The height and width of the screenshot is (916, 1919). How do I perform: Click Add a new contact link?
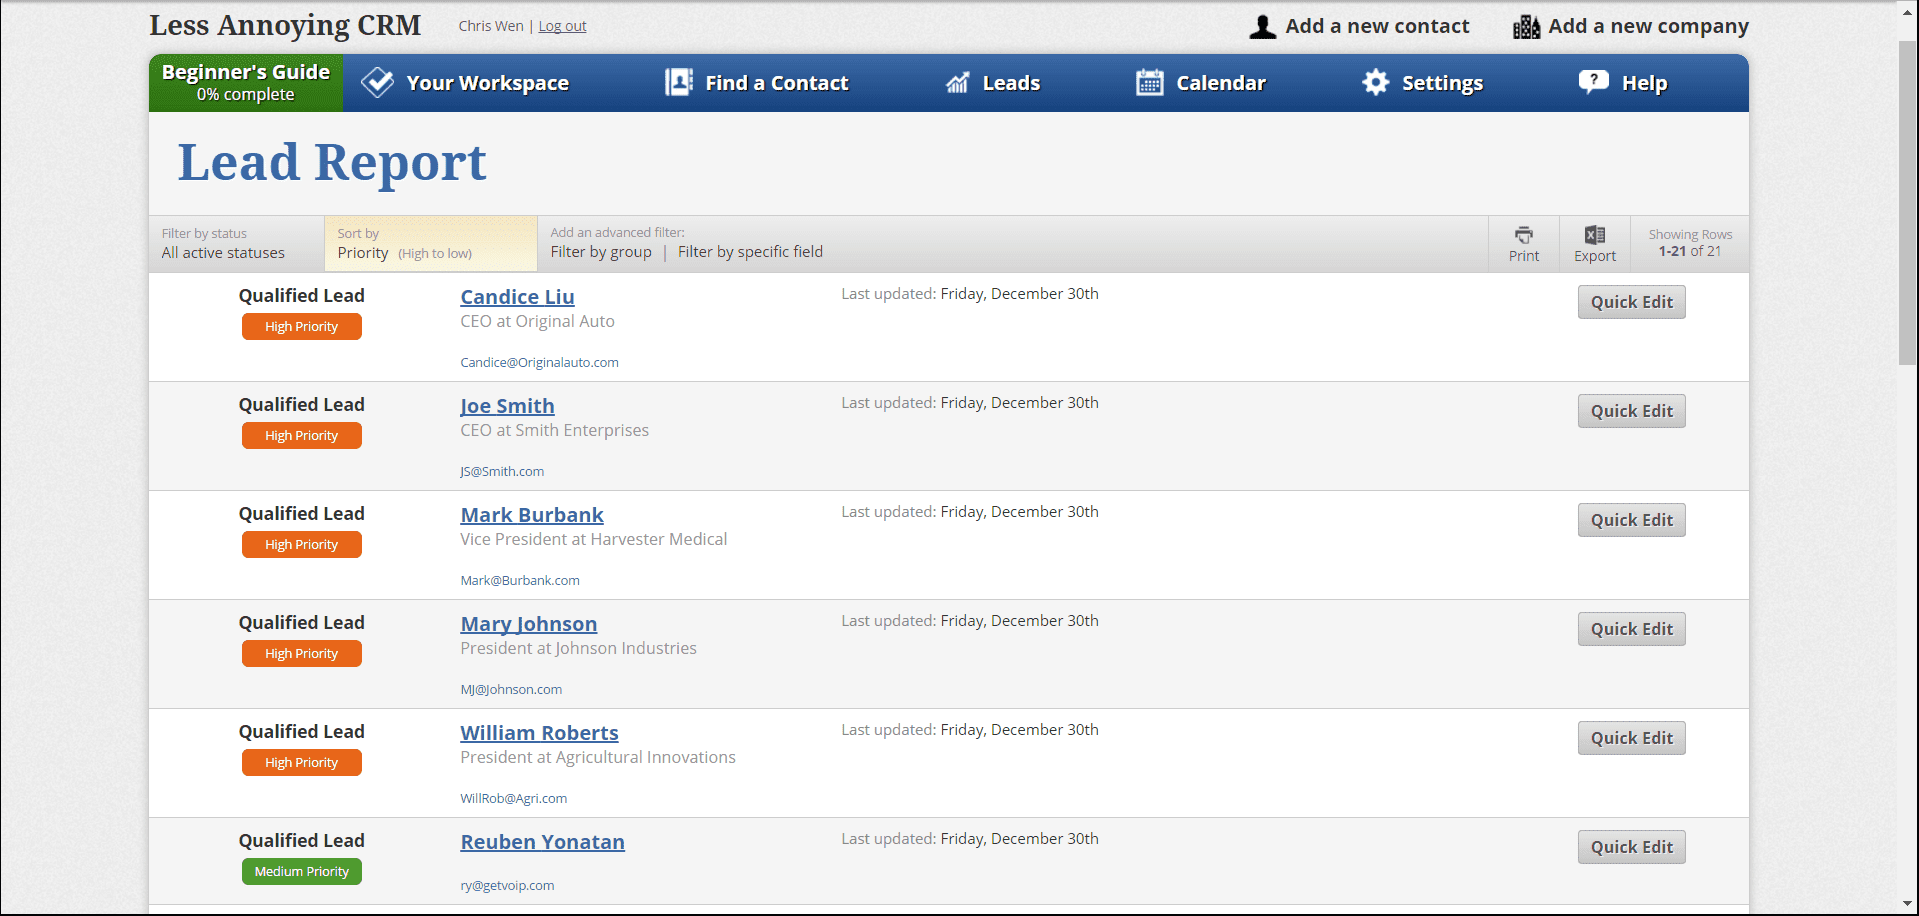(x=1377, y=26)
